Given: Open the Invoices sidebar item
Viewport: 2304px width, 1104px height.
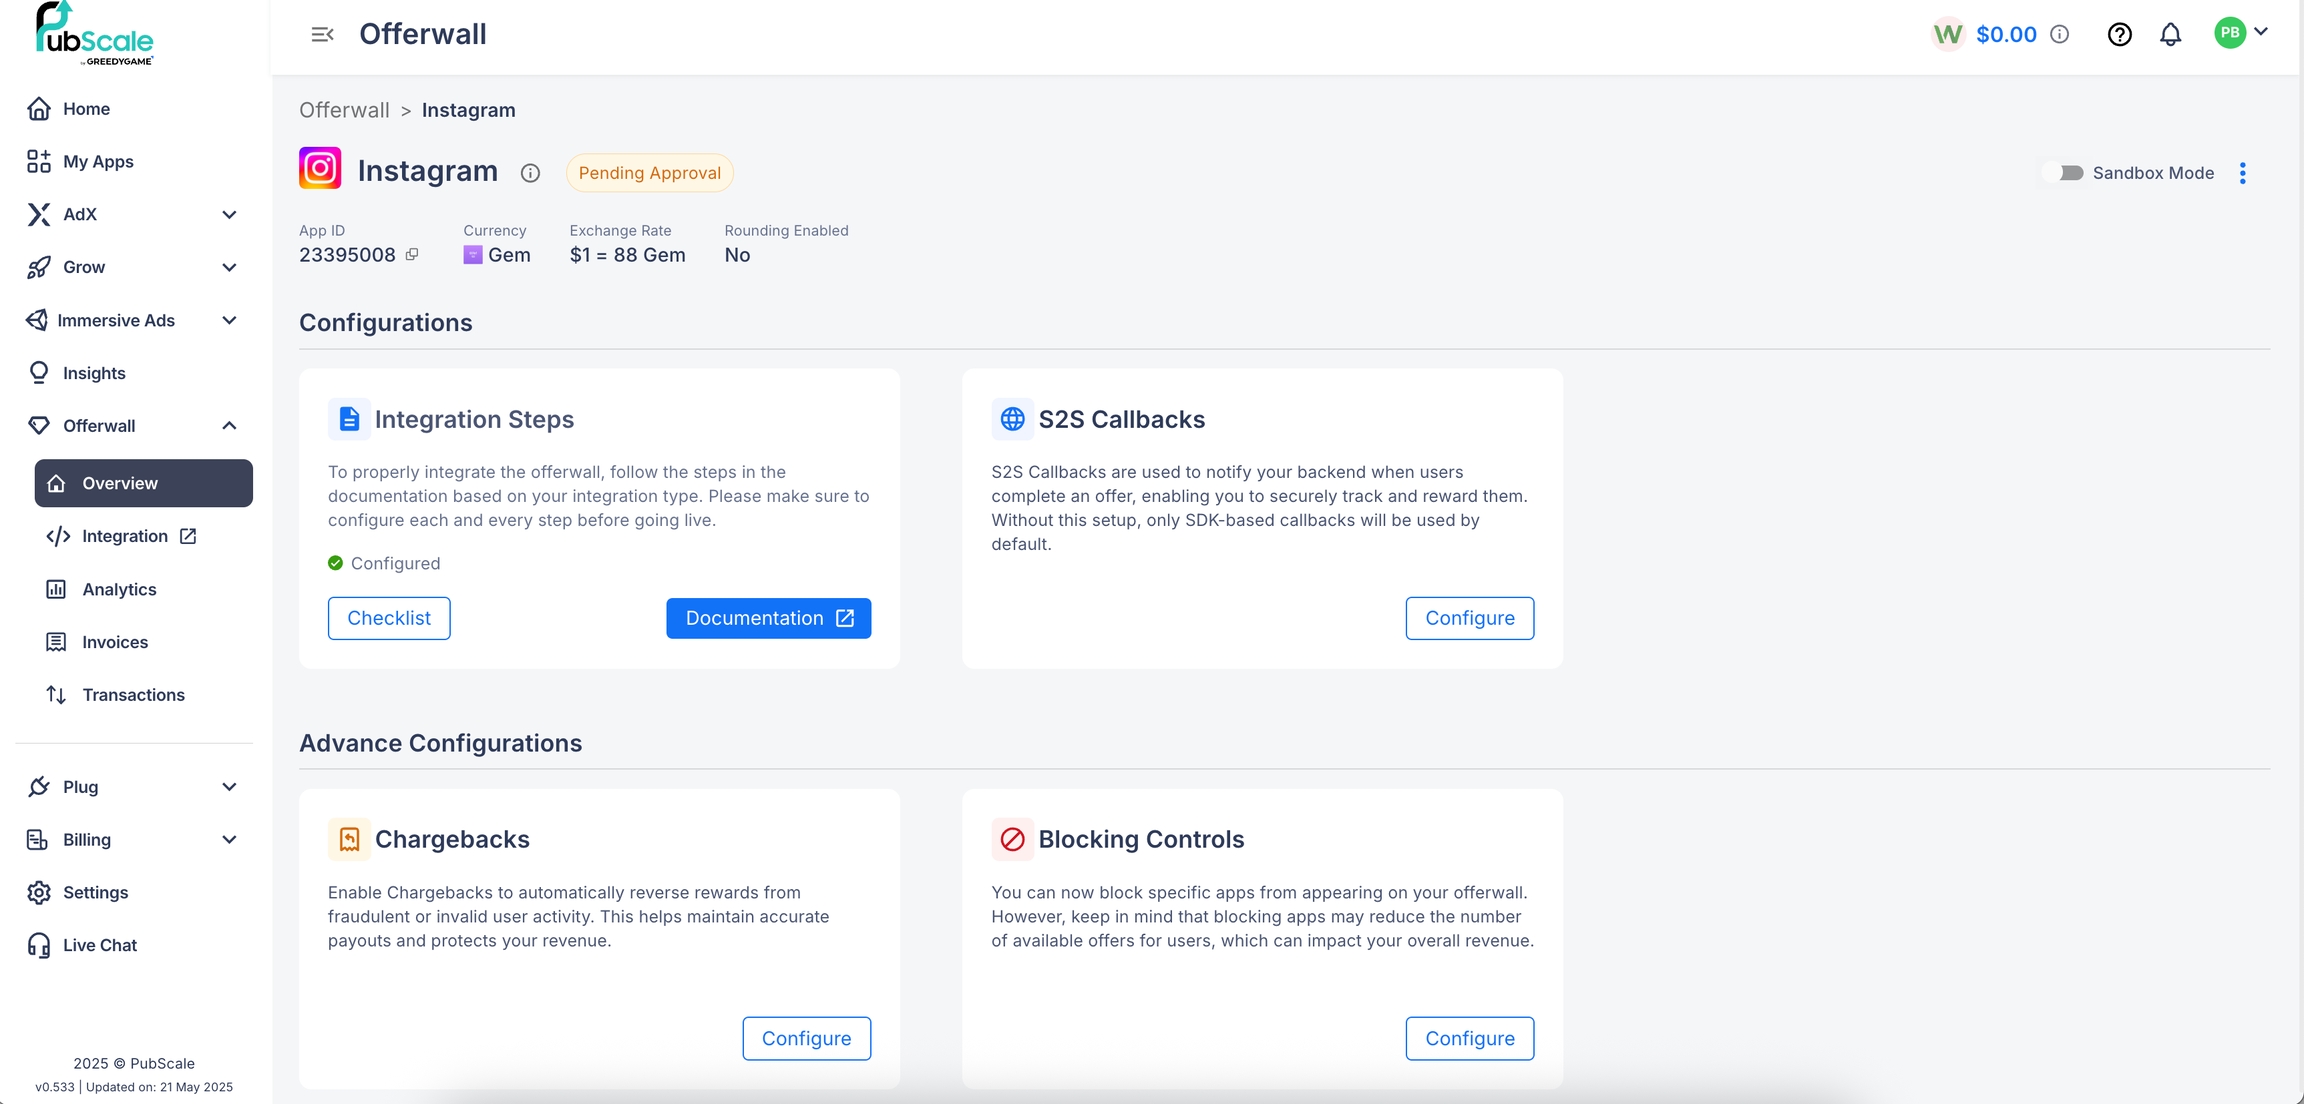Looking at the screenshot, I should (x=115, y=642).
